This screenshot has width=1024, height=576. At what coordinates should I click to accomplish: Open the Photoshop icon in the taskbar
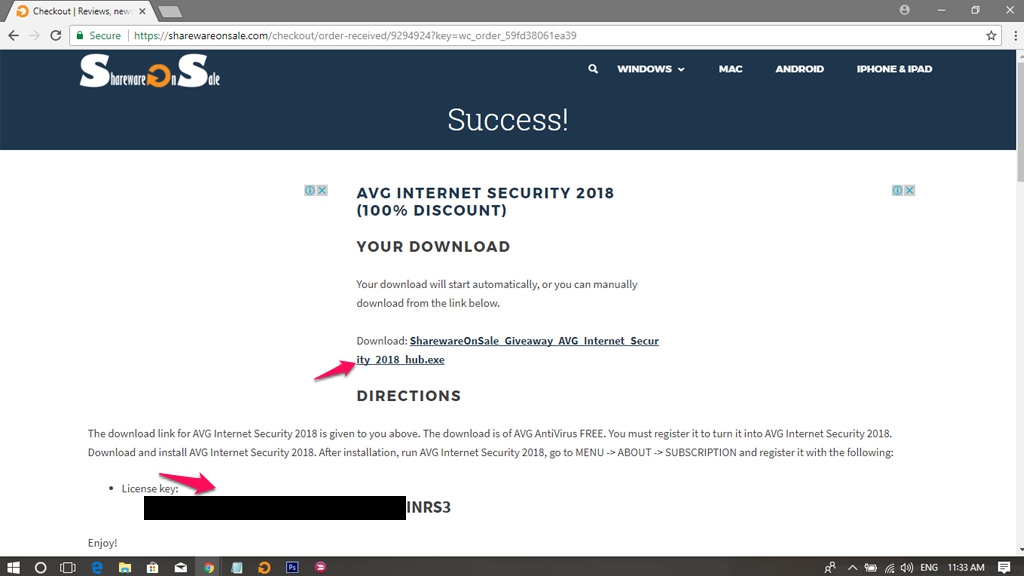pos(292,567)
